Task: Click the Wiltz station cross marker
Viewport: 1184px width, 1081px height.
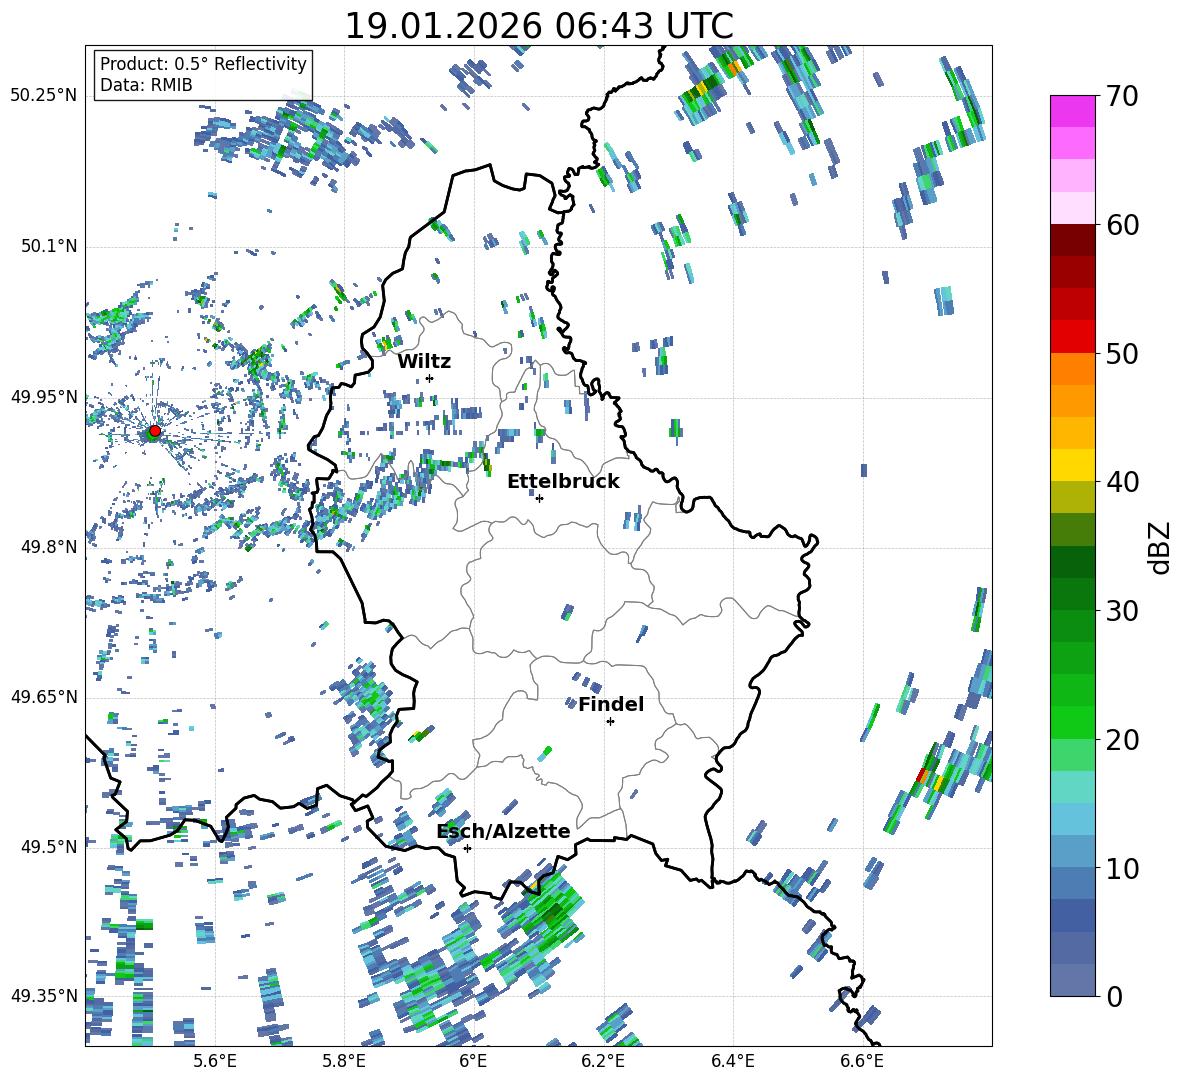Action: [430, 378]
